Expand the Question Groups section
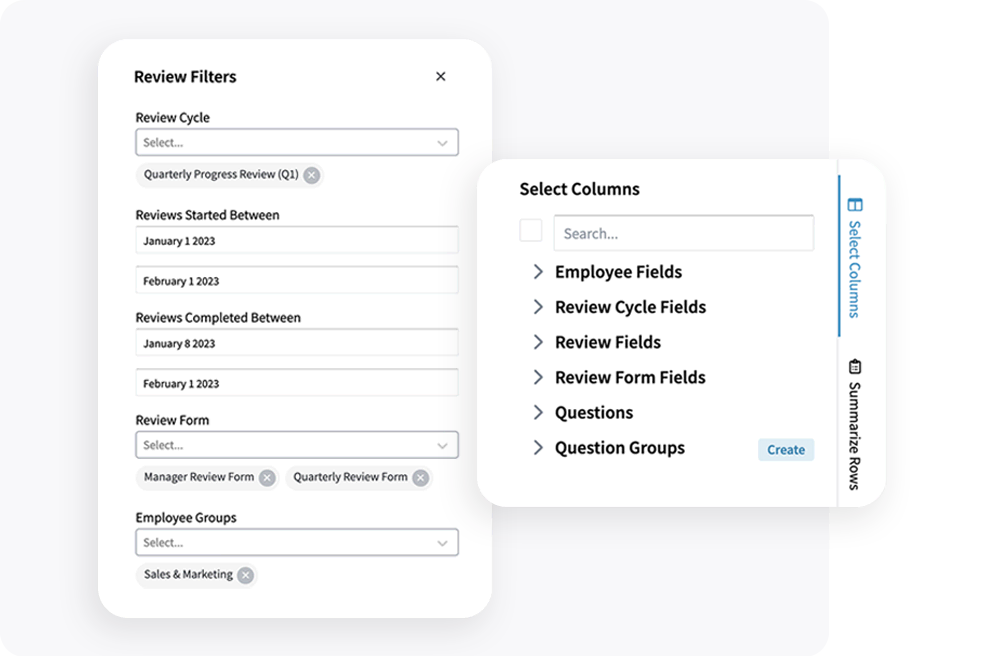Viewport: 984px width, 656px height. (538, 448)
